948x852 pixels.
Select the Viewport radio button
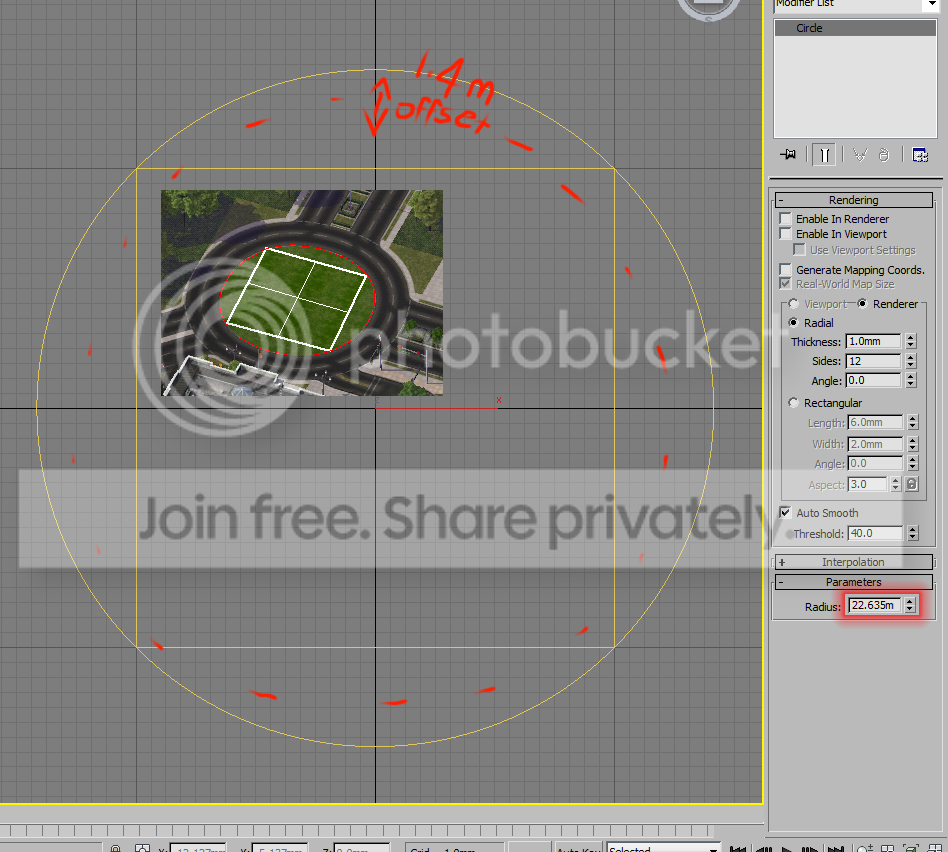(x=794, y=304)
